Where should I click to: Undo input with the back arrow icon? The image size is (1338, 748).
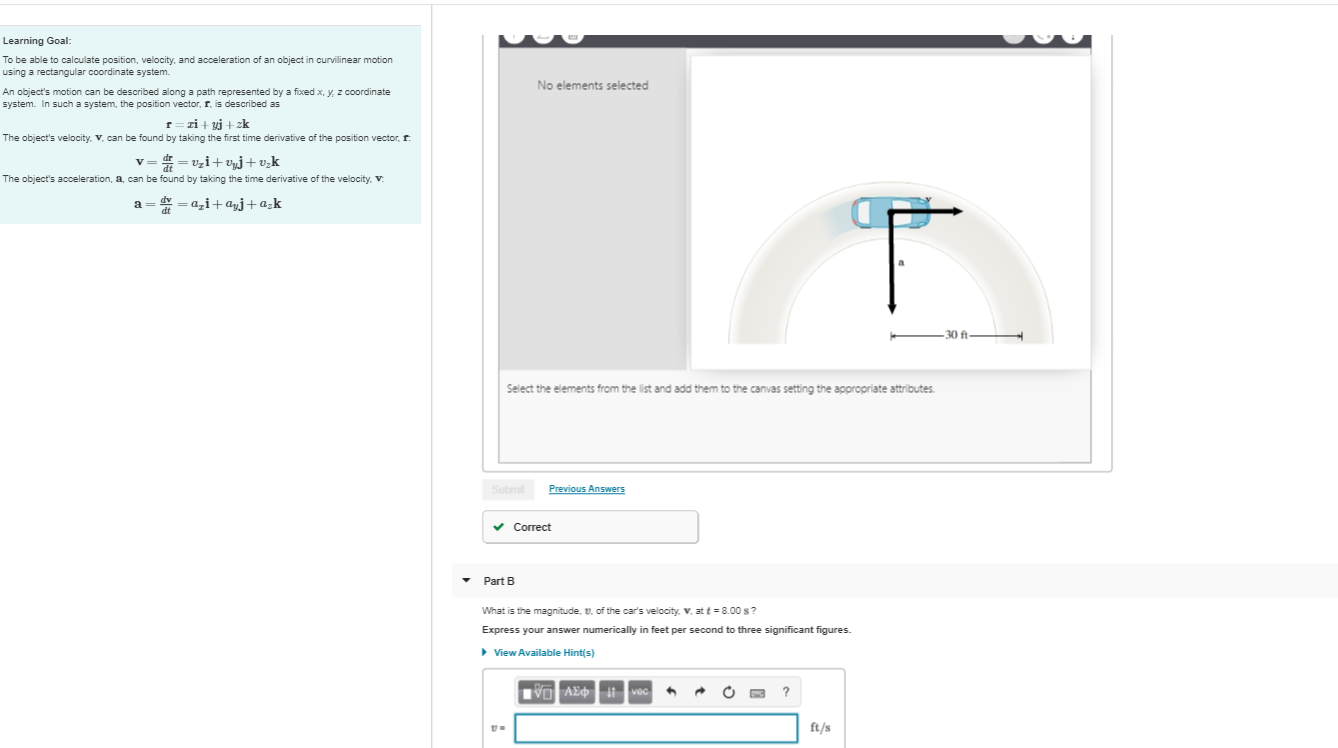[670, 691]
